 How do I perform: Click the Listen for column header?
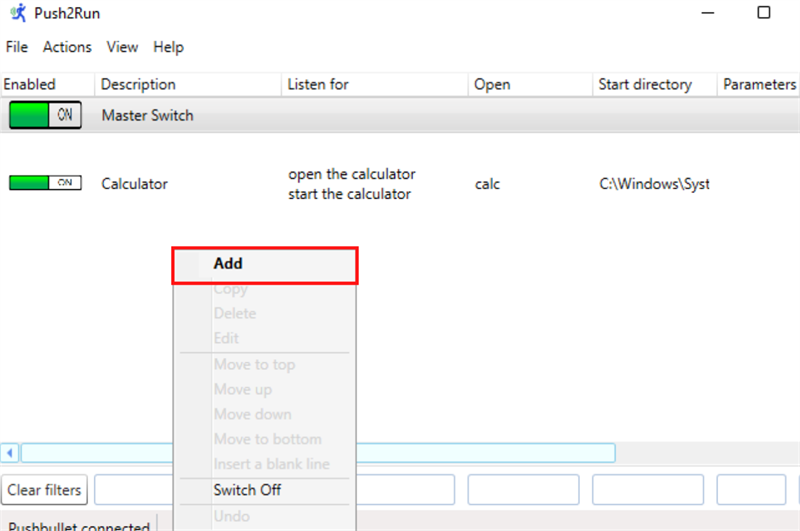pyautogui.click(x=375, y=84)
